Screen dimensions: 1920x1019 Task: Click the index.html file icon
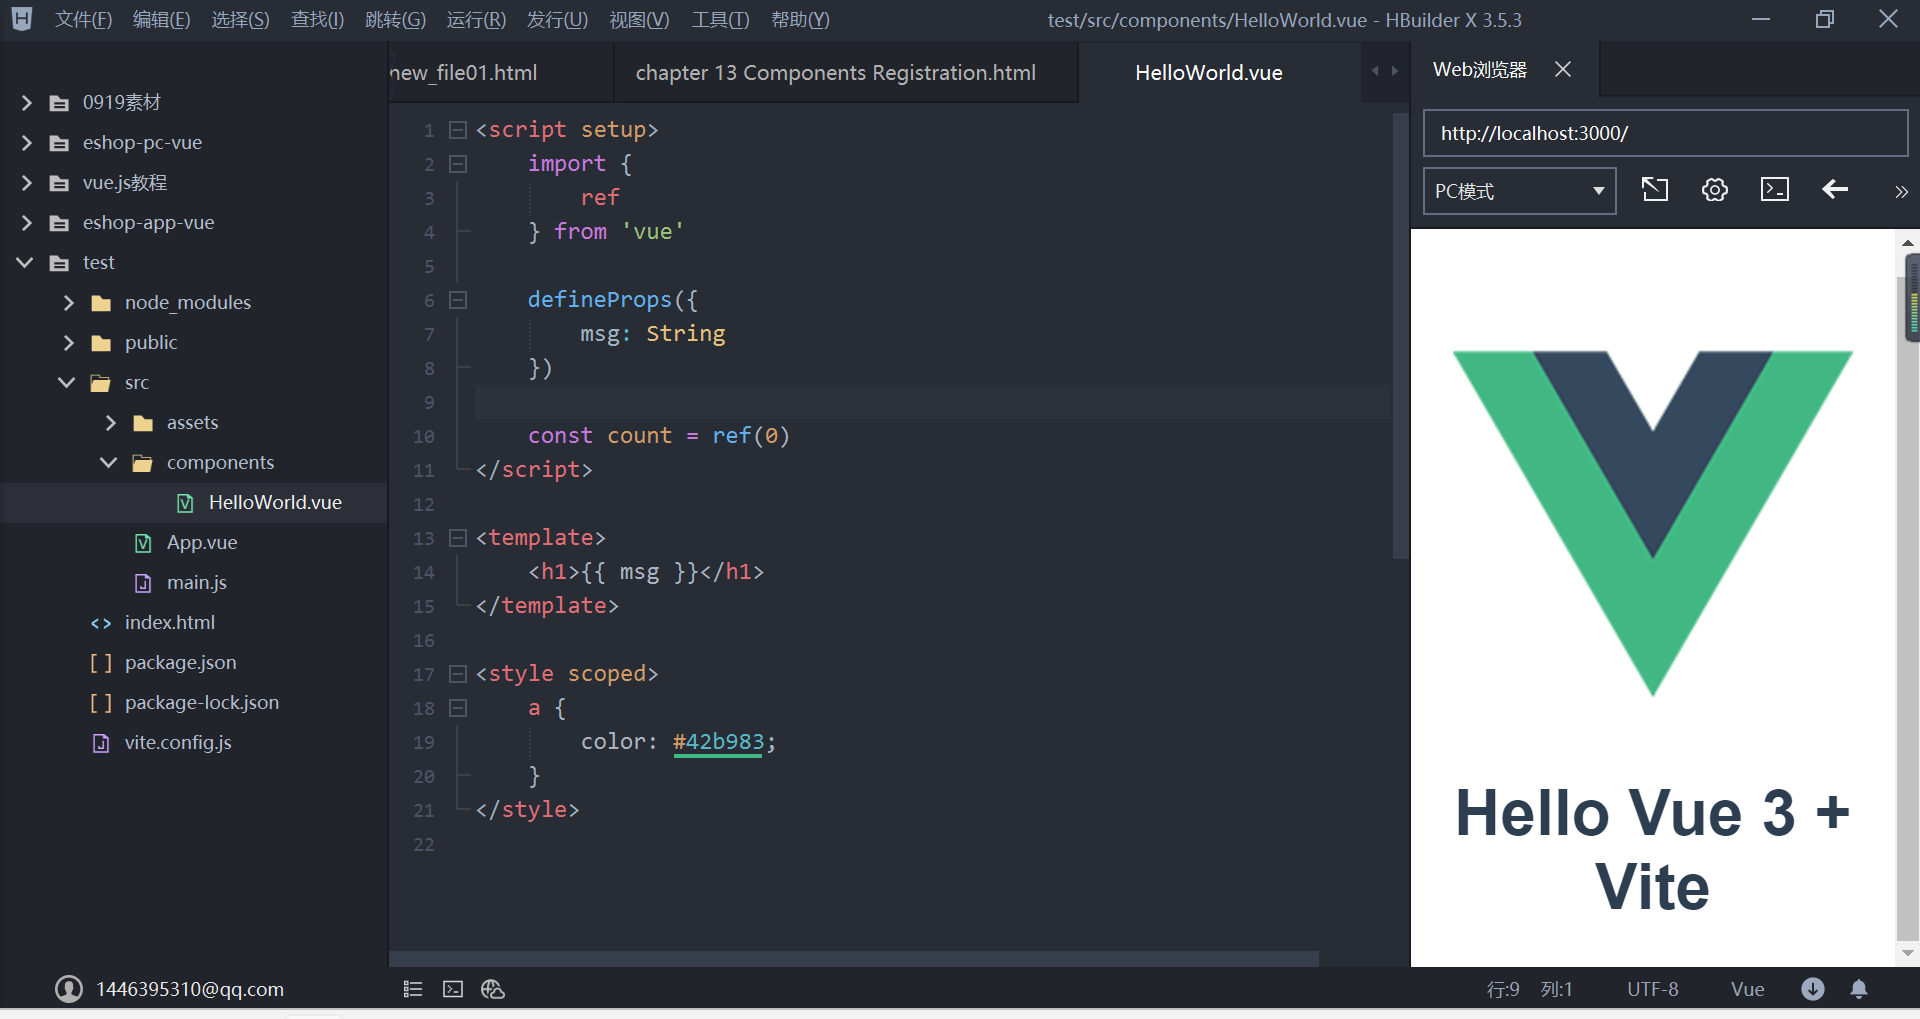click(101, 623)
